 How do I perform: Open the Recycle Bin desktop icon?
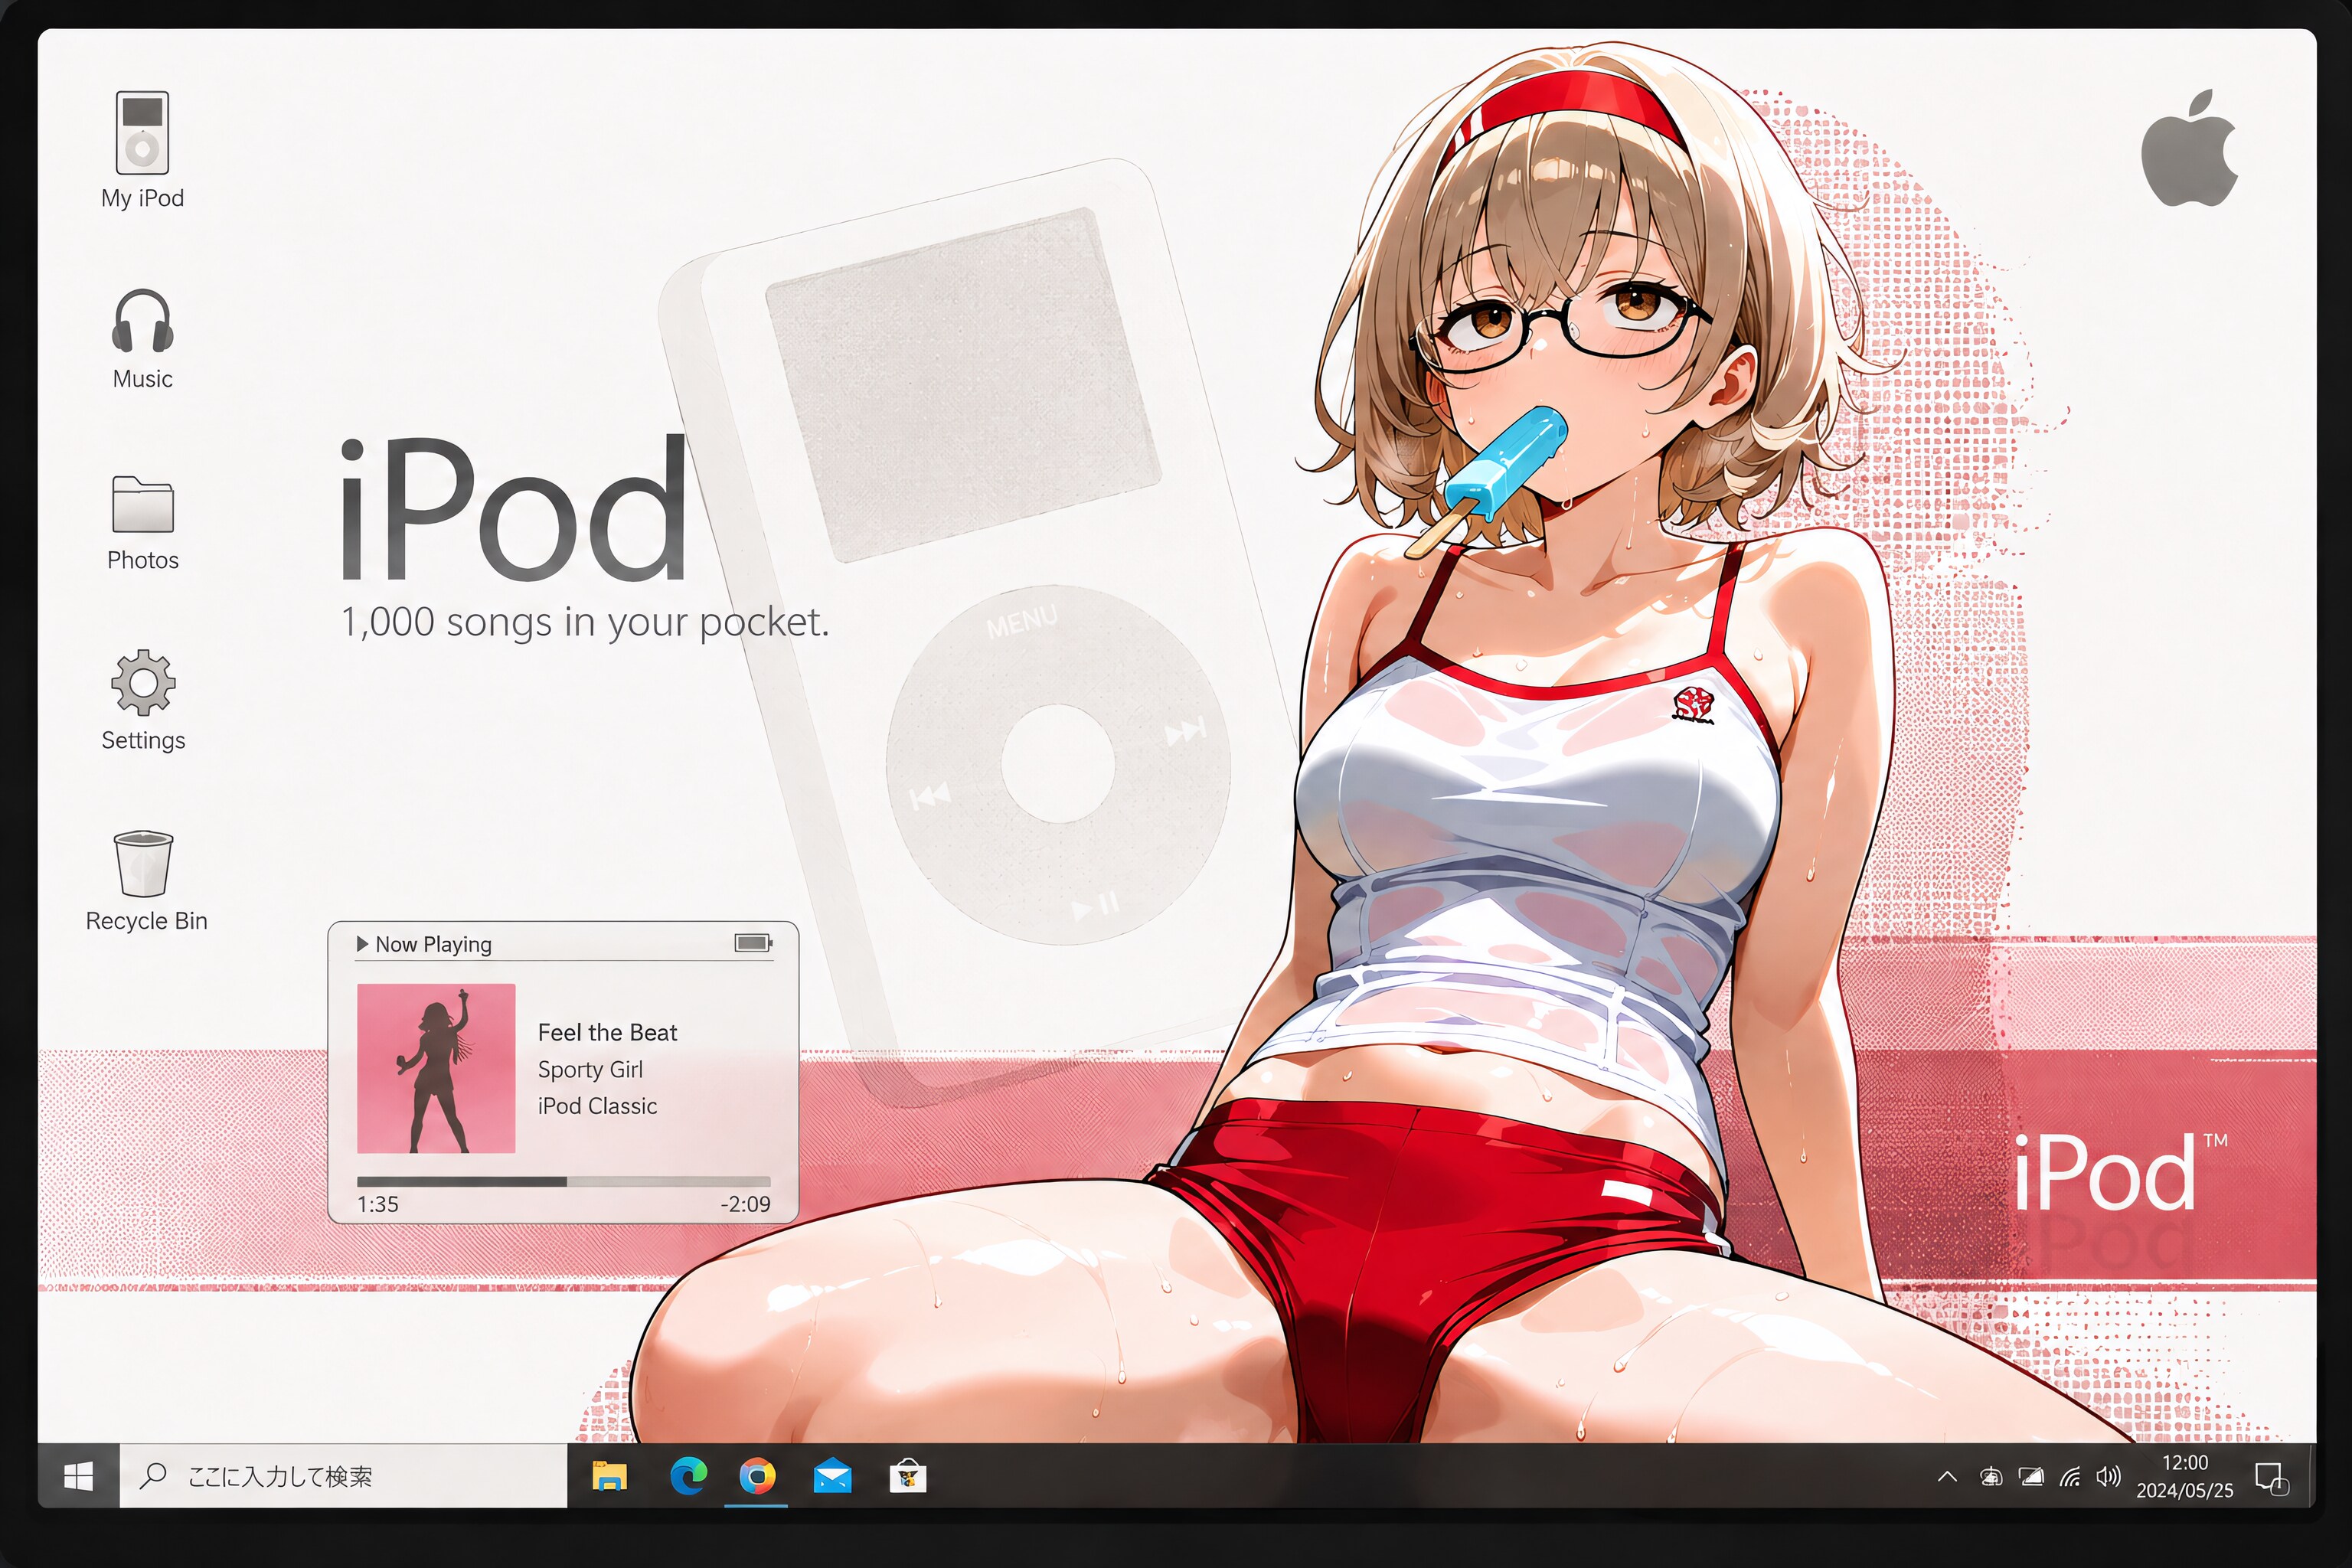[146, 881]
